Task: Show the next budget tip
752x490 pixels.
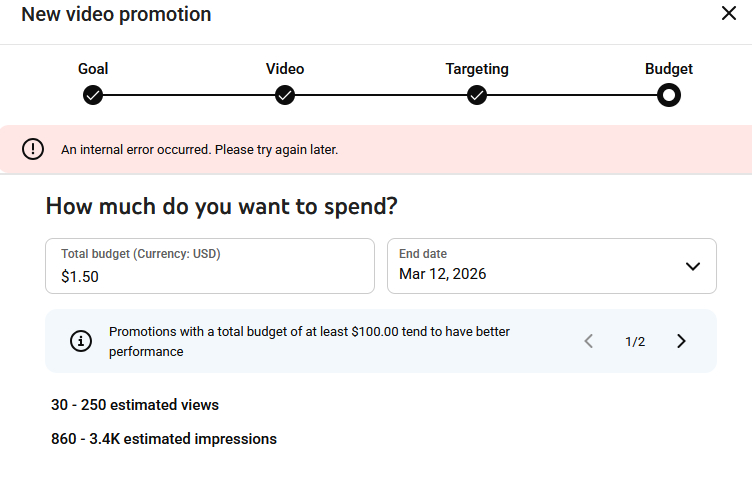Action: [681, 341]
